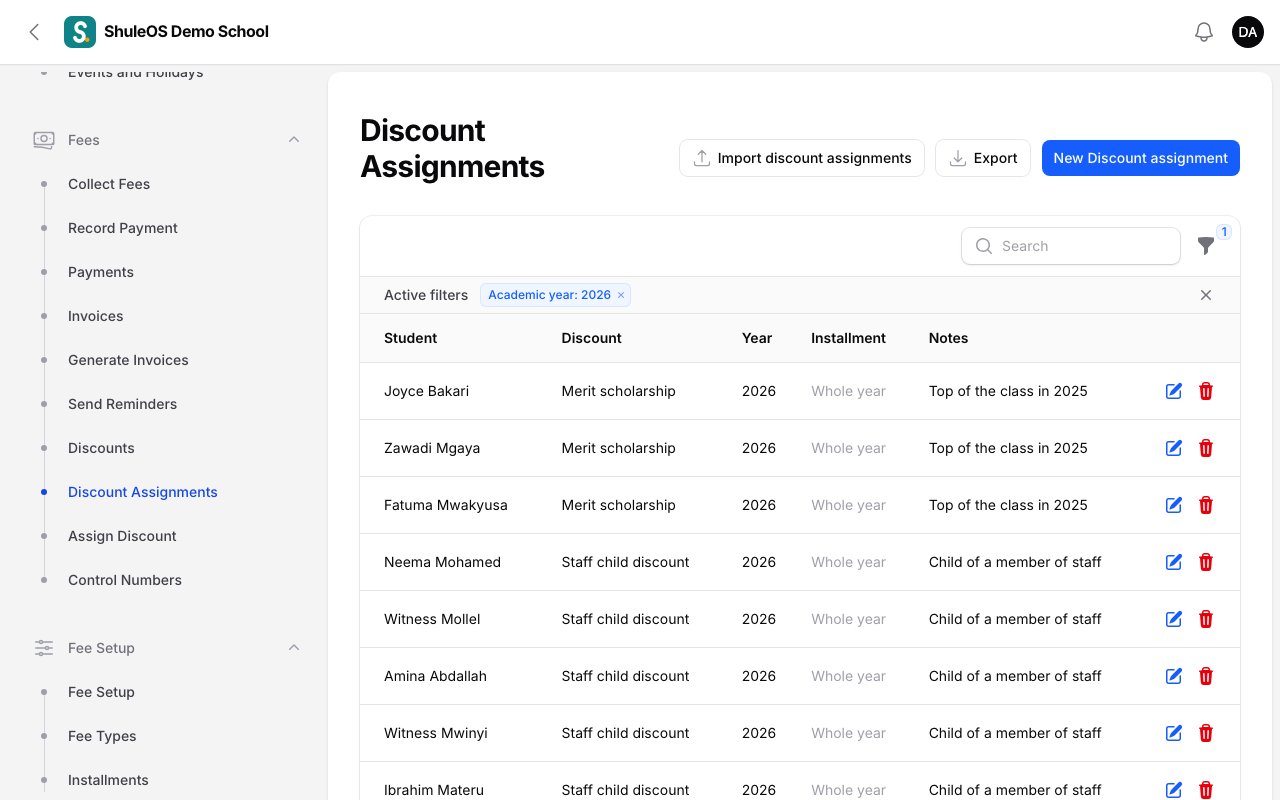Select Discount Assignments sidebar item
The height and width of the screenshot is (800, 1280).
[143, 492]
